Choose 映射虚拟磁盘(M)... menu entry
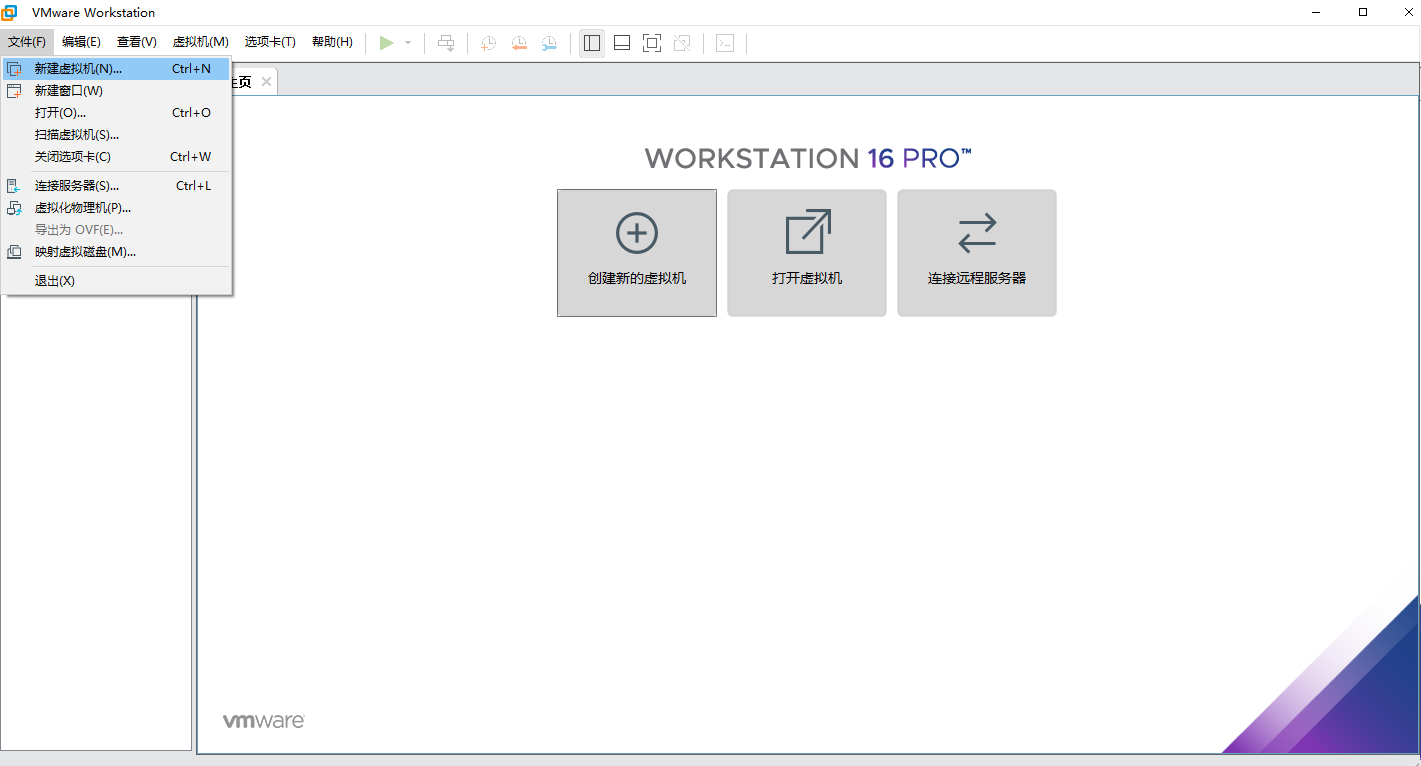1421x766 pixels. [116, 252]
